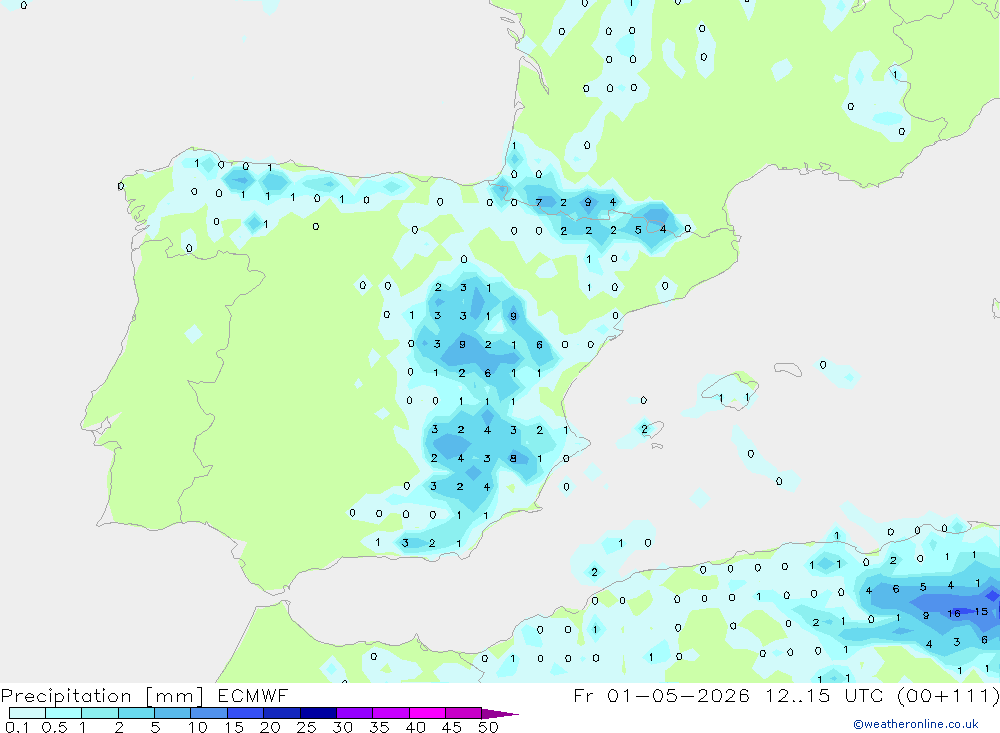
Task: Click the '8' rainfall value near Valencia
Action: 513,458
